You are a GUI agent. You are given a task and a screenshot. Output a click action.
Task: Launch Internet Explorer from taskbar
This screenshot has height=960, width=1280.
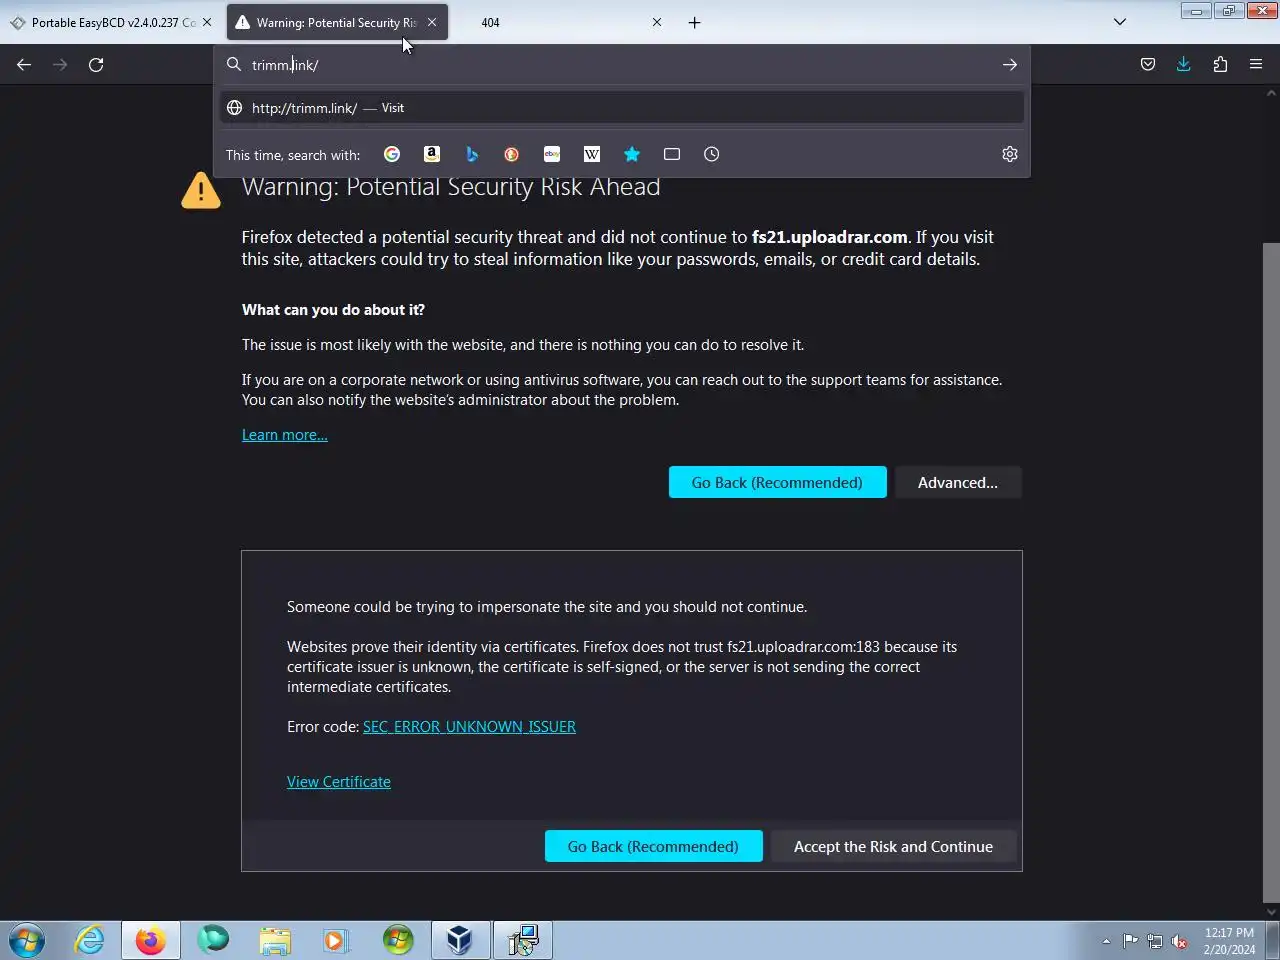(x=89, y=940)
